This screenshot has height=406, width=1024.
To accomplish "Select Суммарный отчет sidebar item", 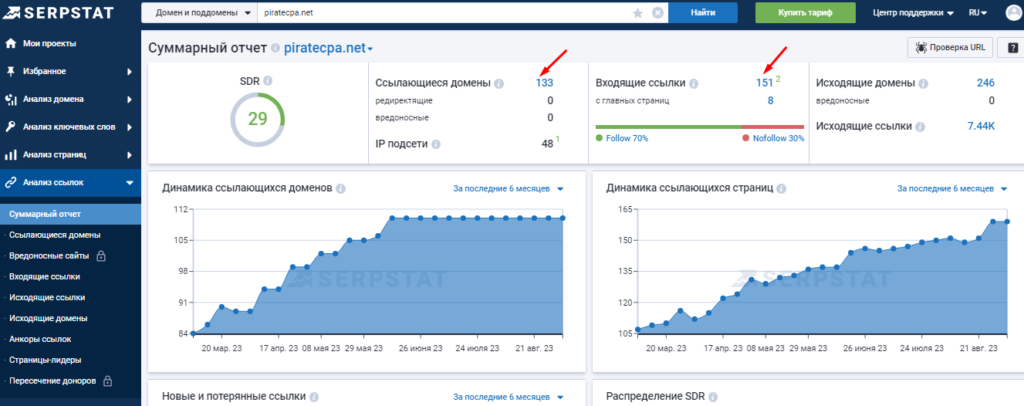I will 71,214.
